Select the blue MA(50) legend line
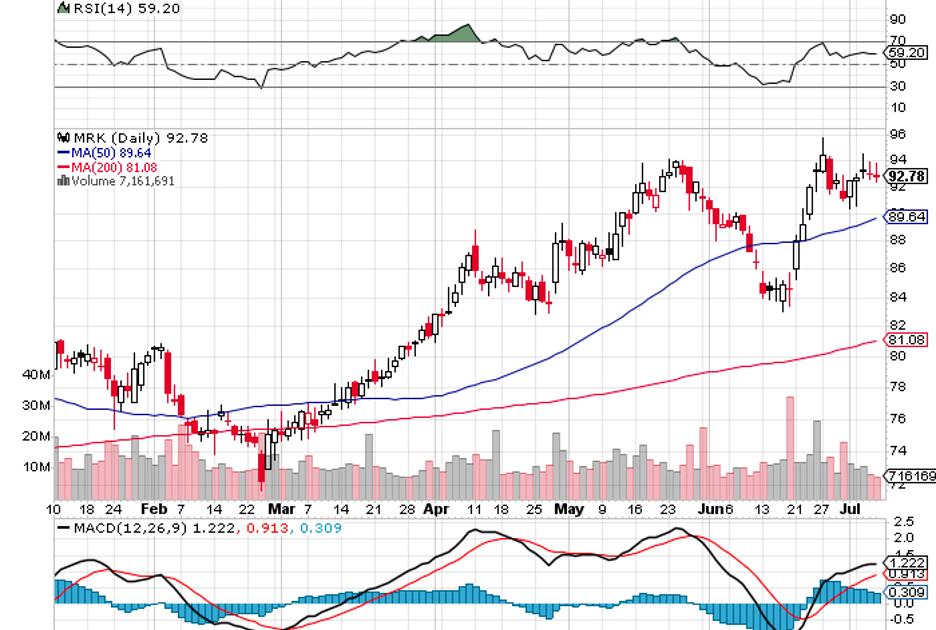 (64, 153)
